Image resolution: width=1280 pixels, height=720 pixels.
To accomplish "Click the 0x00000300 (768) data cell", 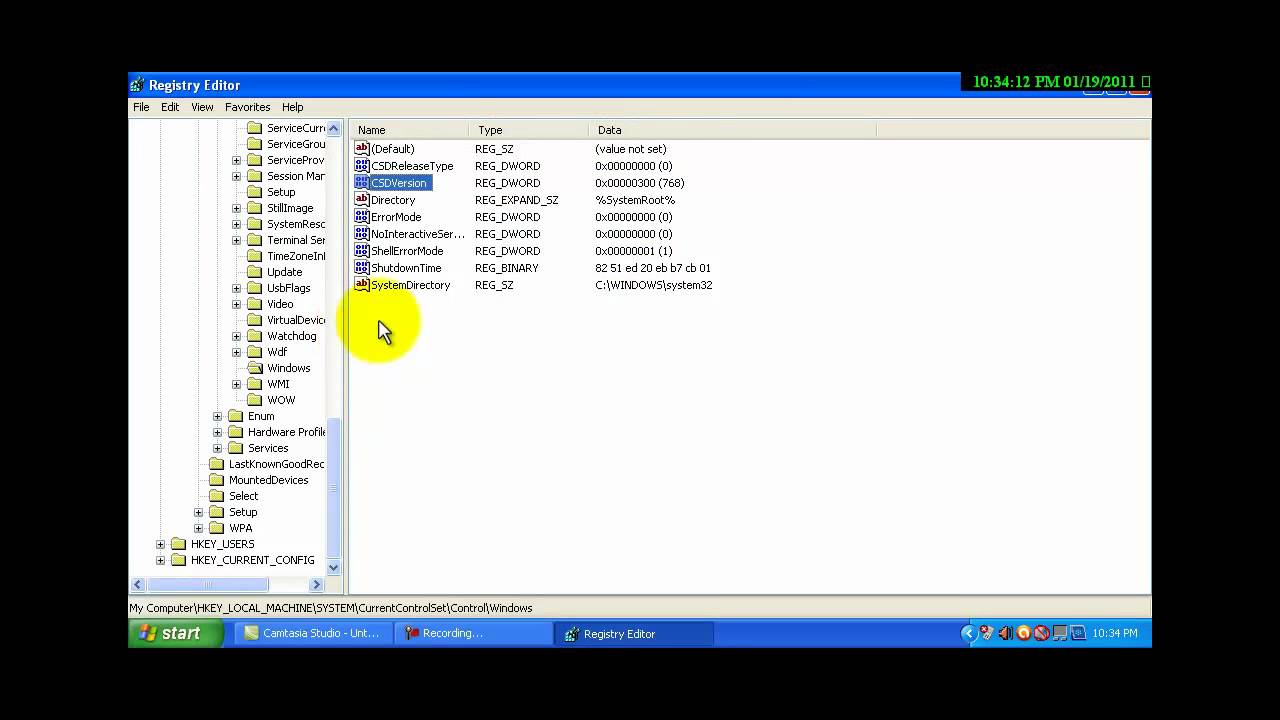I will coord(640,183).
